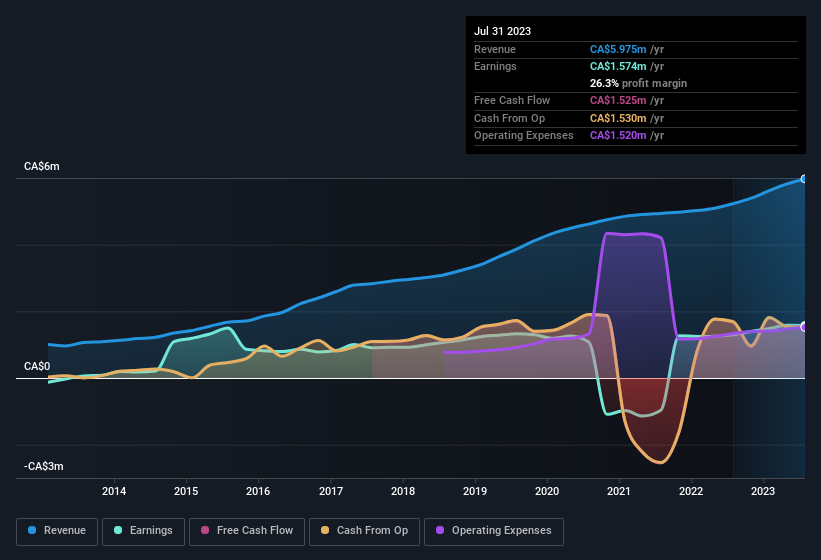
Task: Click the CA$6m y-axis label
Action: 42,167
